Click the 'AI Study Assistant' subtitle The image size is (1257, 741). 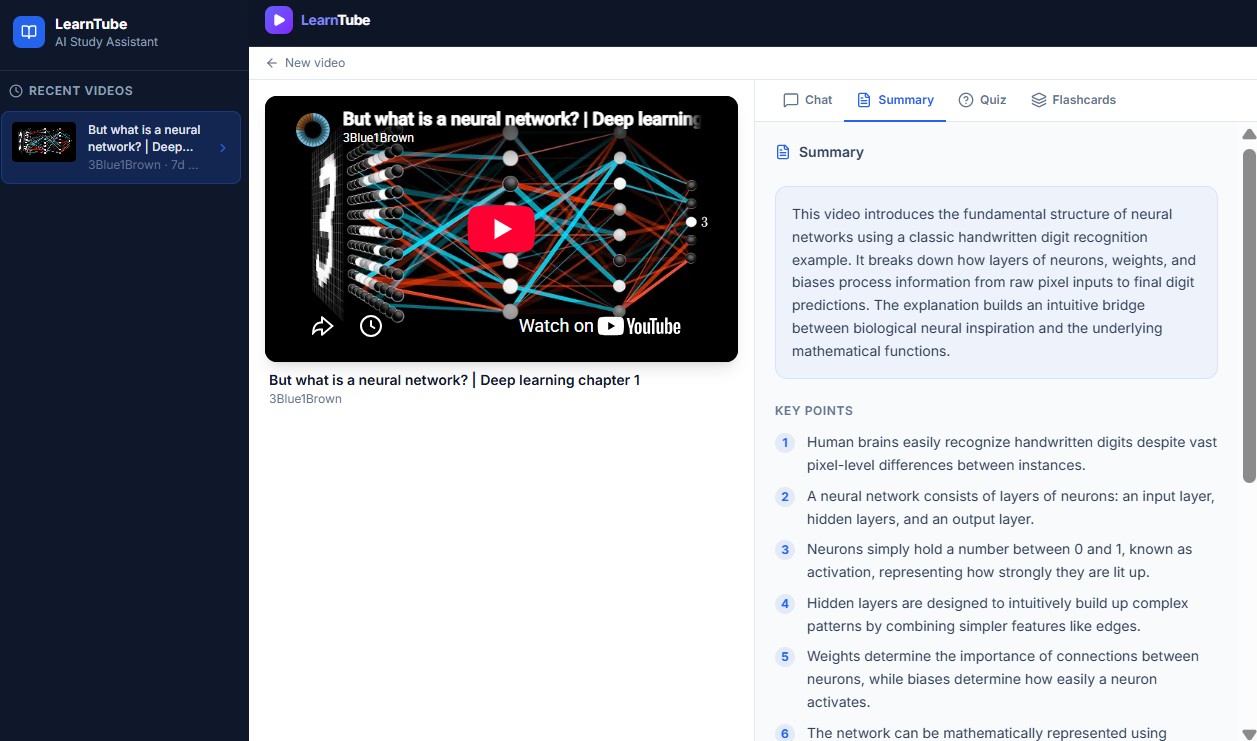click(106, 42)
